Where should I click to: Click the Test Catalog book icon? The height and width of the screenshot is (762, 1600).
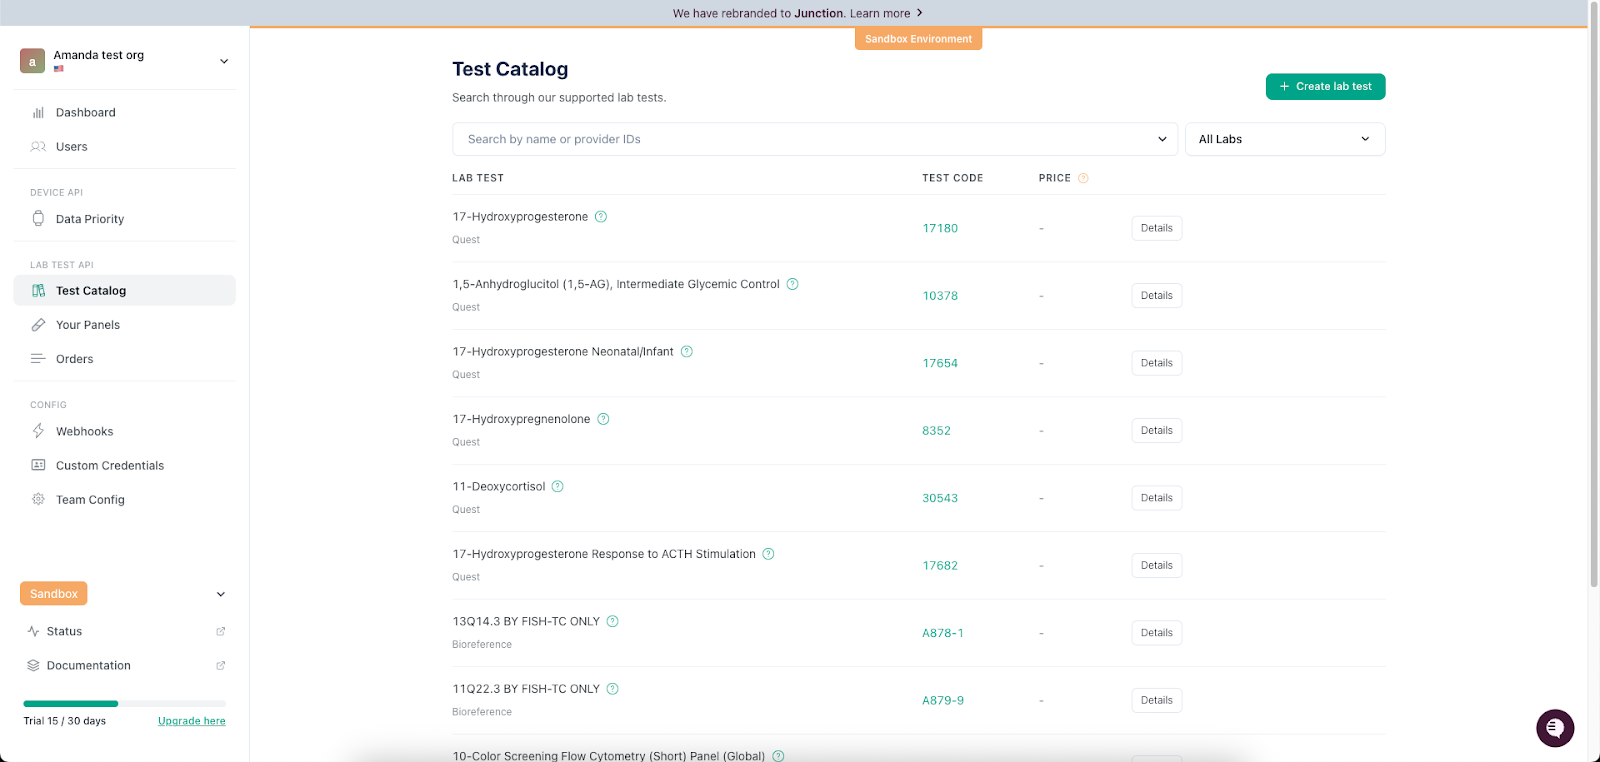tap(38, 291)
